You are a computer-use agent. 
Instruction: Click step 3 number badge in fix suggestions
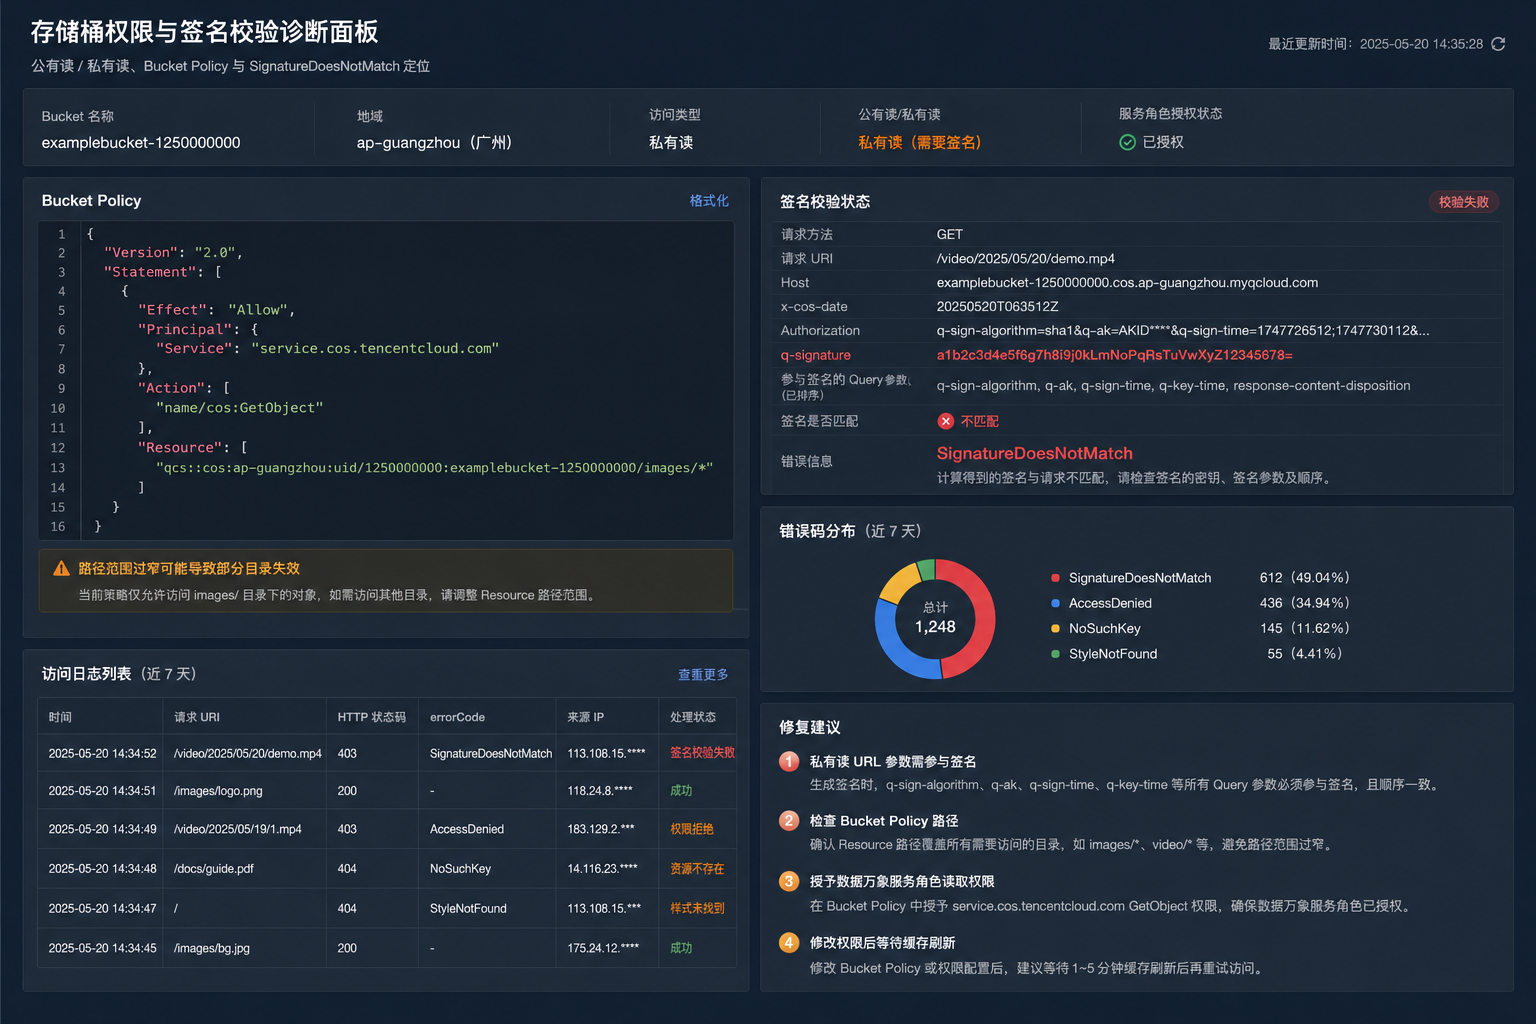pyautogui.click(x=789, y=881)
